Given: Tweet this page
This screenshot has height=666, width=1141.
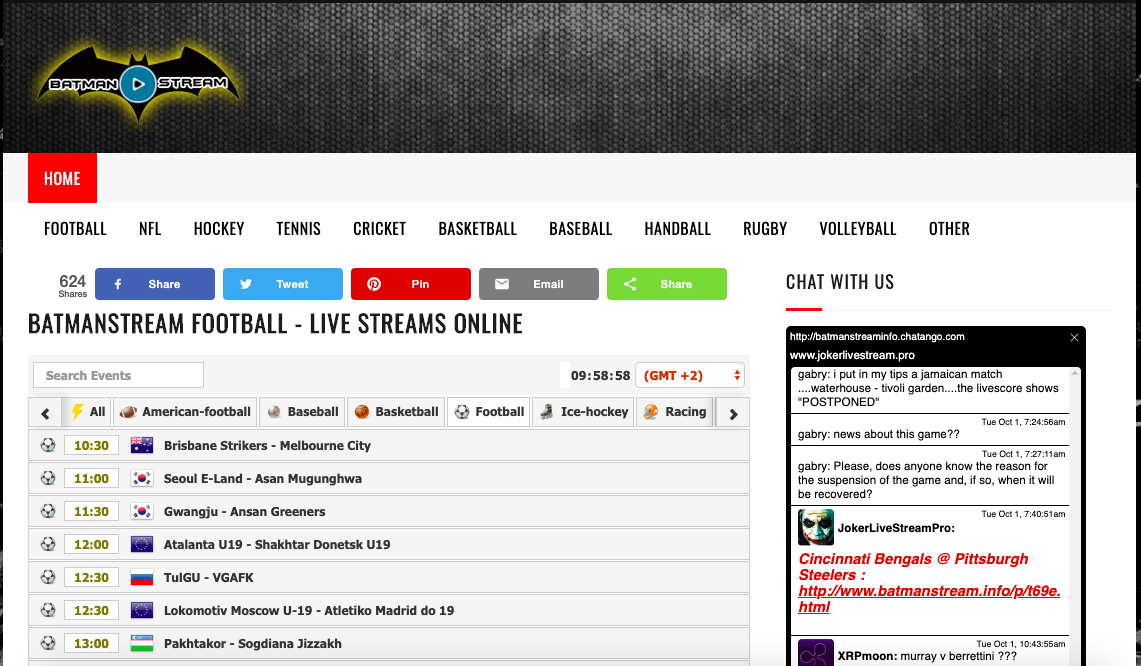Looking at the screenshot, I should pyautogui.click(x=283, y=284).
